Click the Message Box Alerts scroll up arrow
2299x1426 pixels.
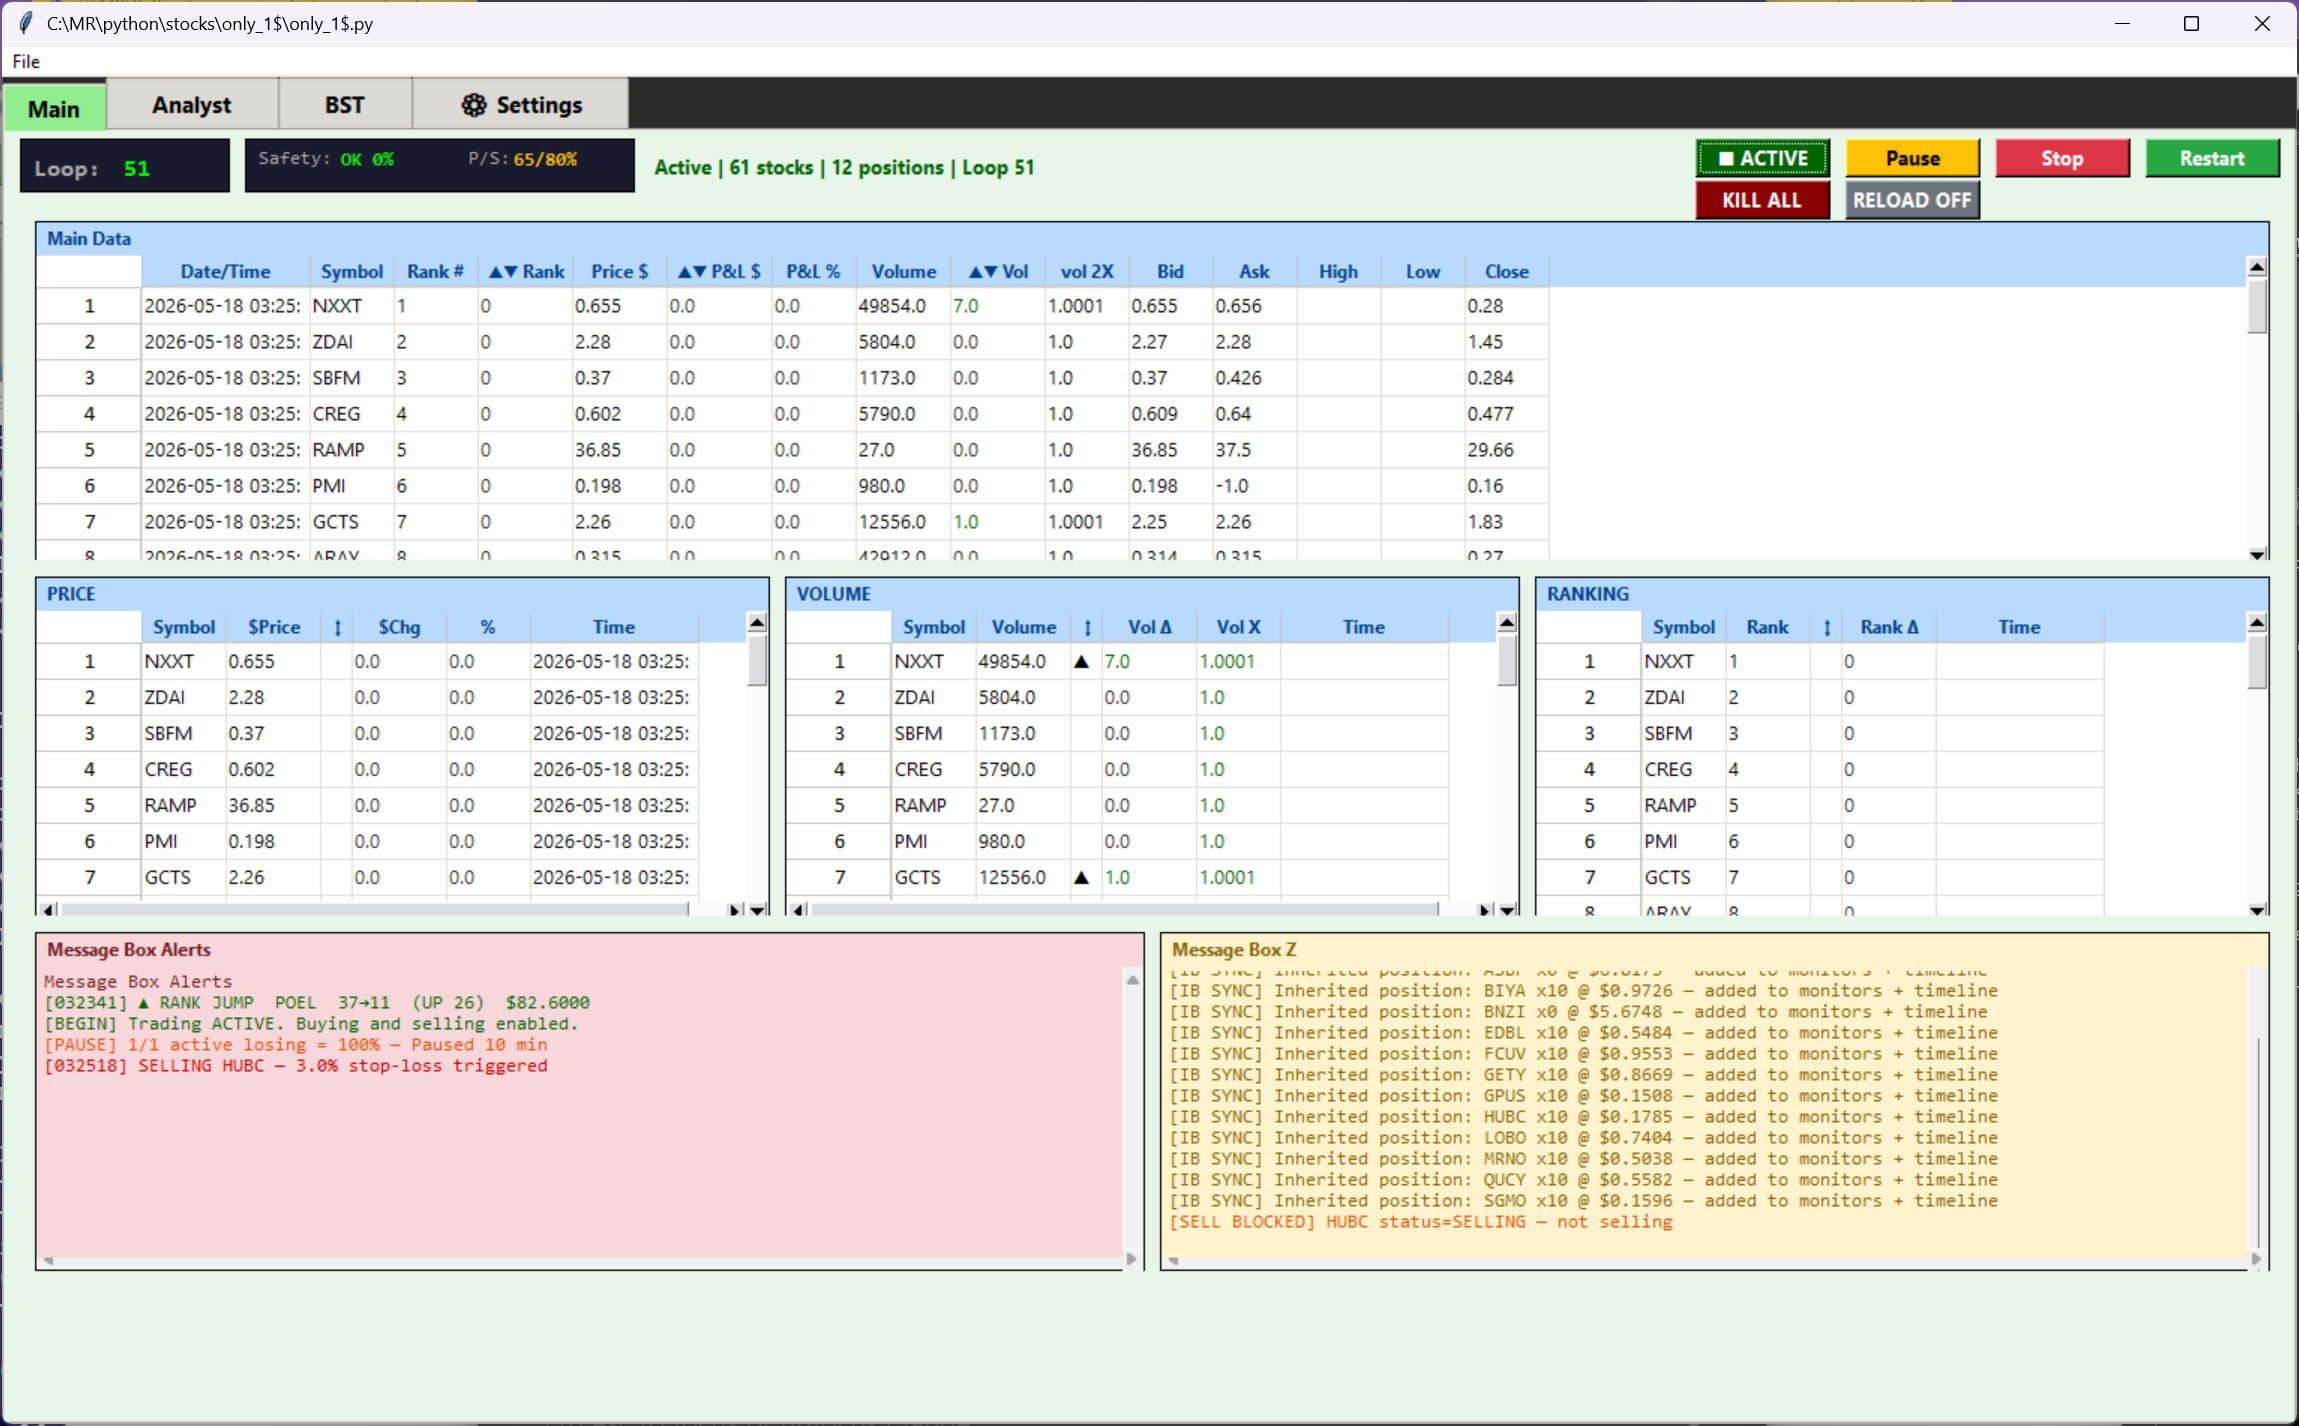click(1132, 980)
